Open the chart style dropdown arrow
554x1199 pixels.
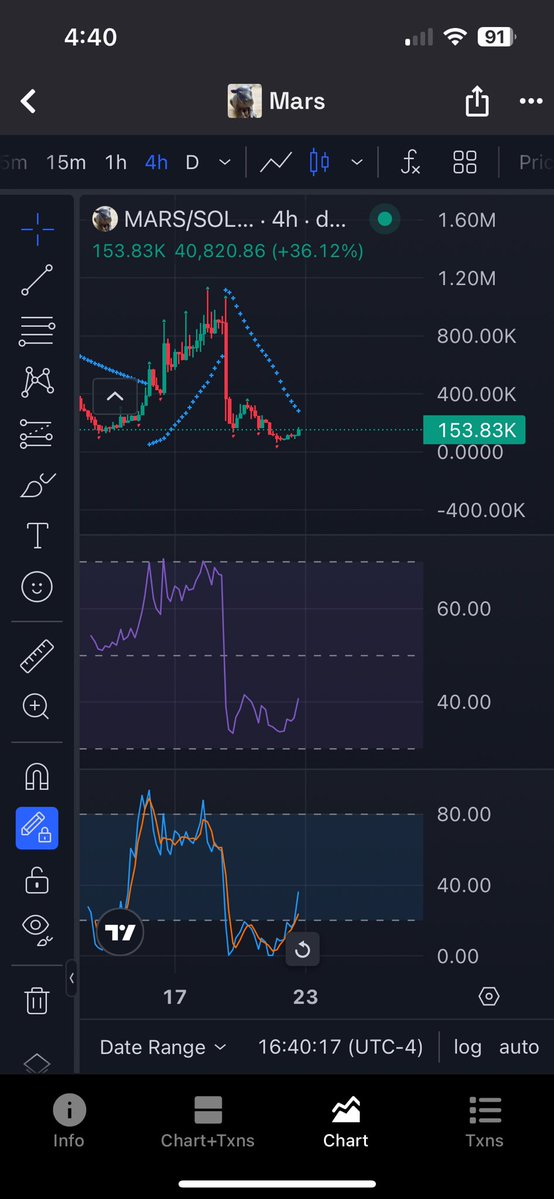click(x=357, y=162)
